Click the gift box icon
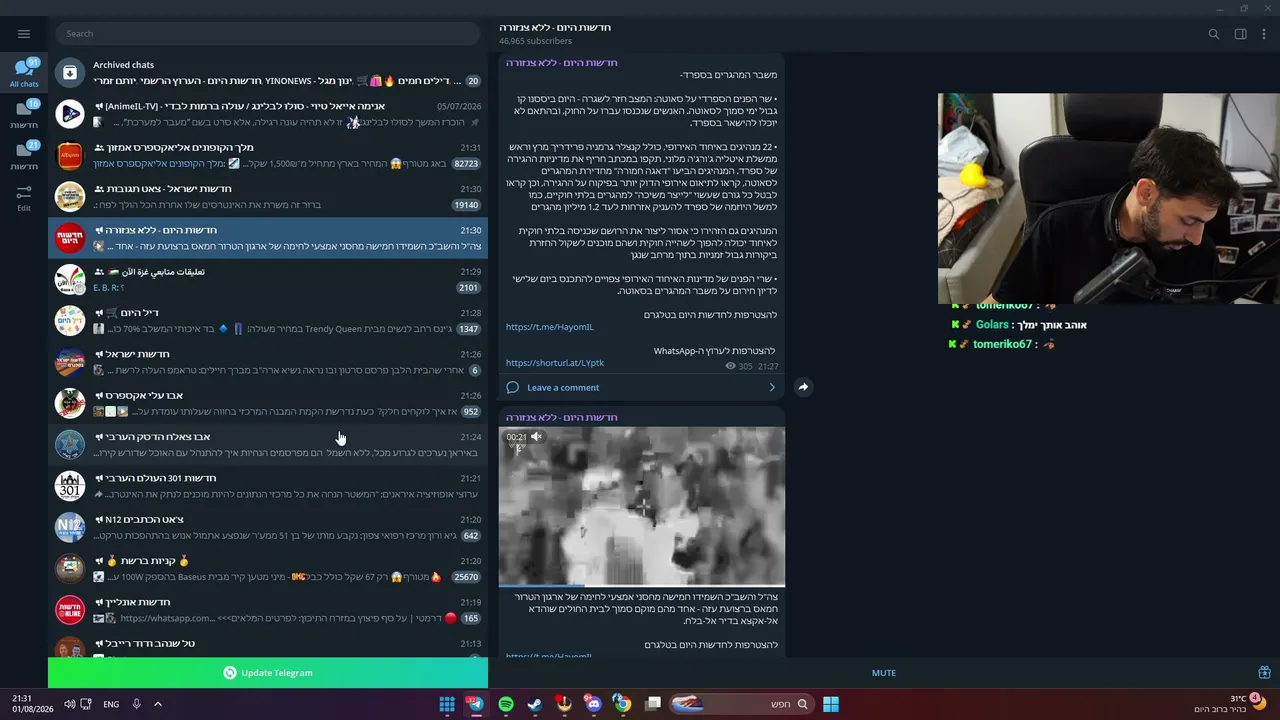Screen dimensions: 1280x720 [1264, 673]
